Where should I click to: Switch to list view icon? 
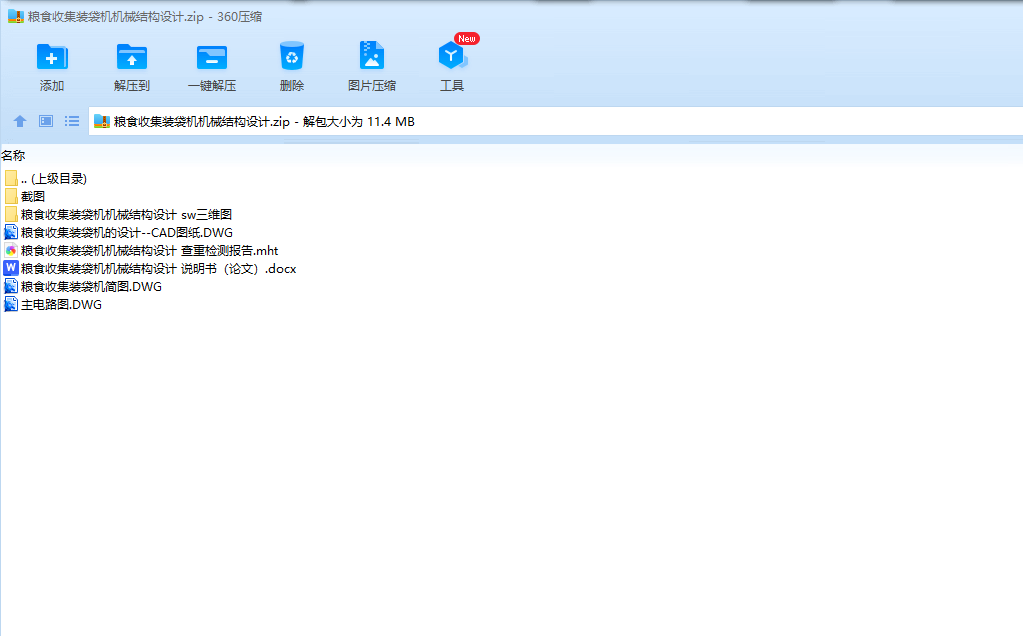pyautogui.click(x=72, y=121)
